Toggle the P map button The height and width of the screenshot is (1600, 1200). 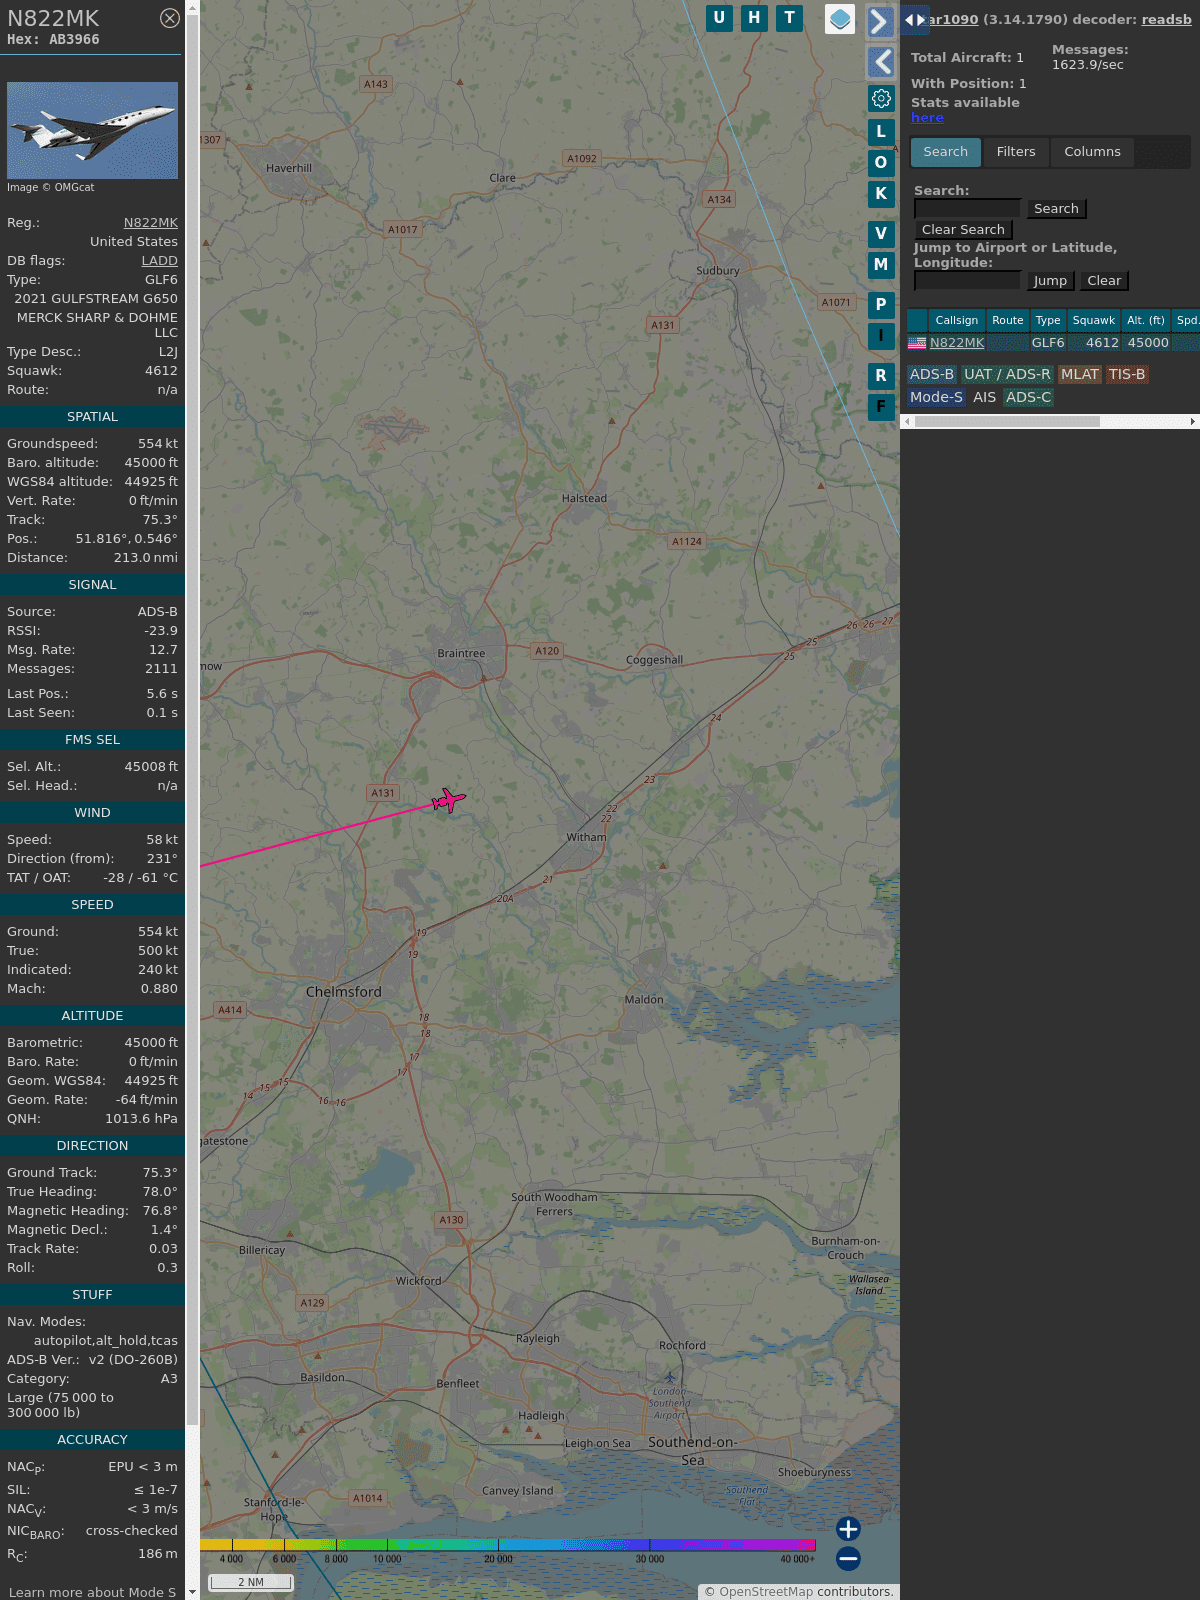(881, 304)
